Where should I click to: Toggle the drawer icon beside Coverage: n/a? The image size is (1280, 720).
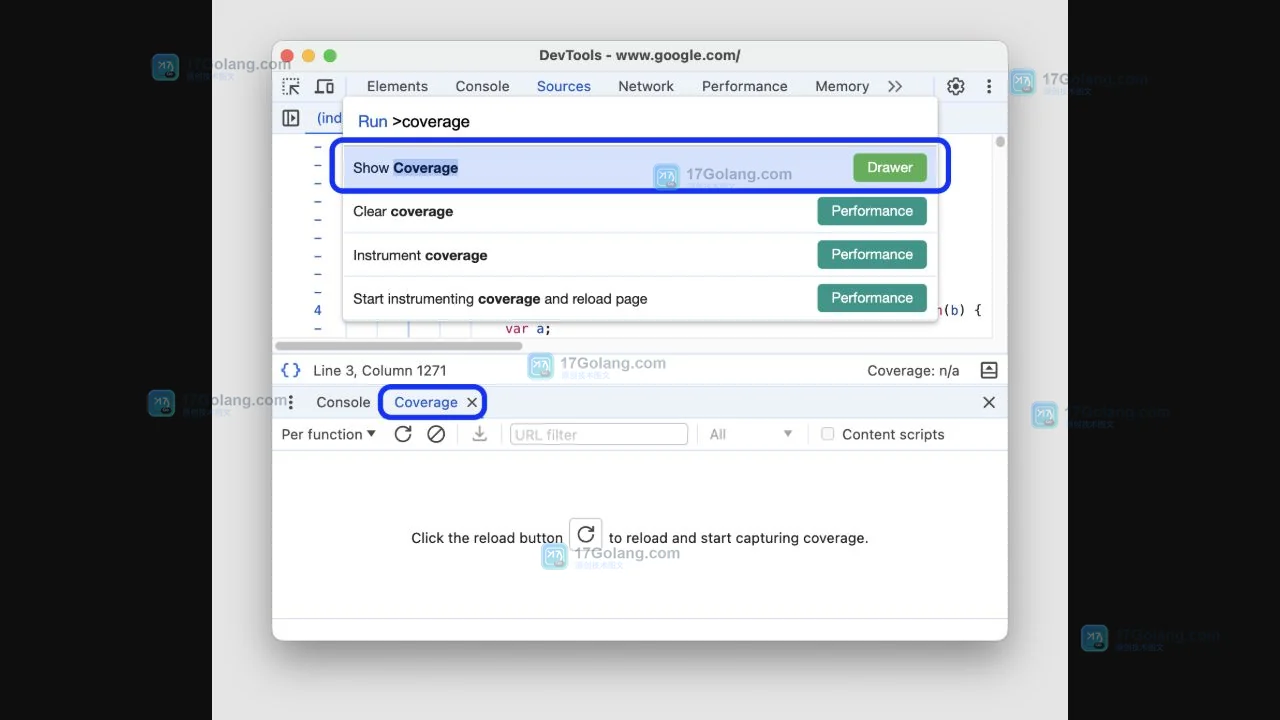(989, 370)
